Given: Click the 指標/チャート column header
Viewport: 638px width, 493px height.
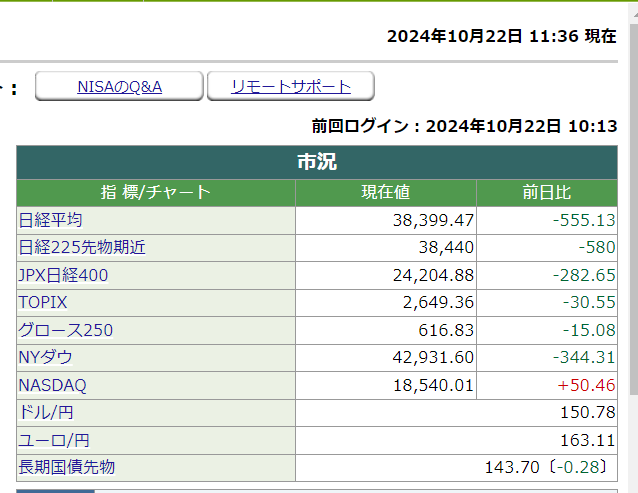Looking at the screenshot, I should point(155,193).
